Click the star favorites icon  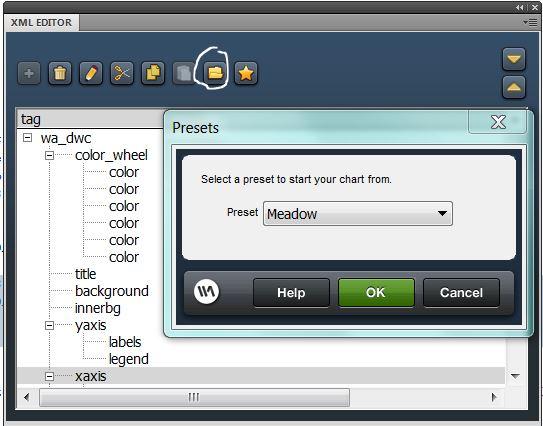(246, 73)
